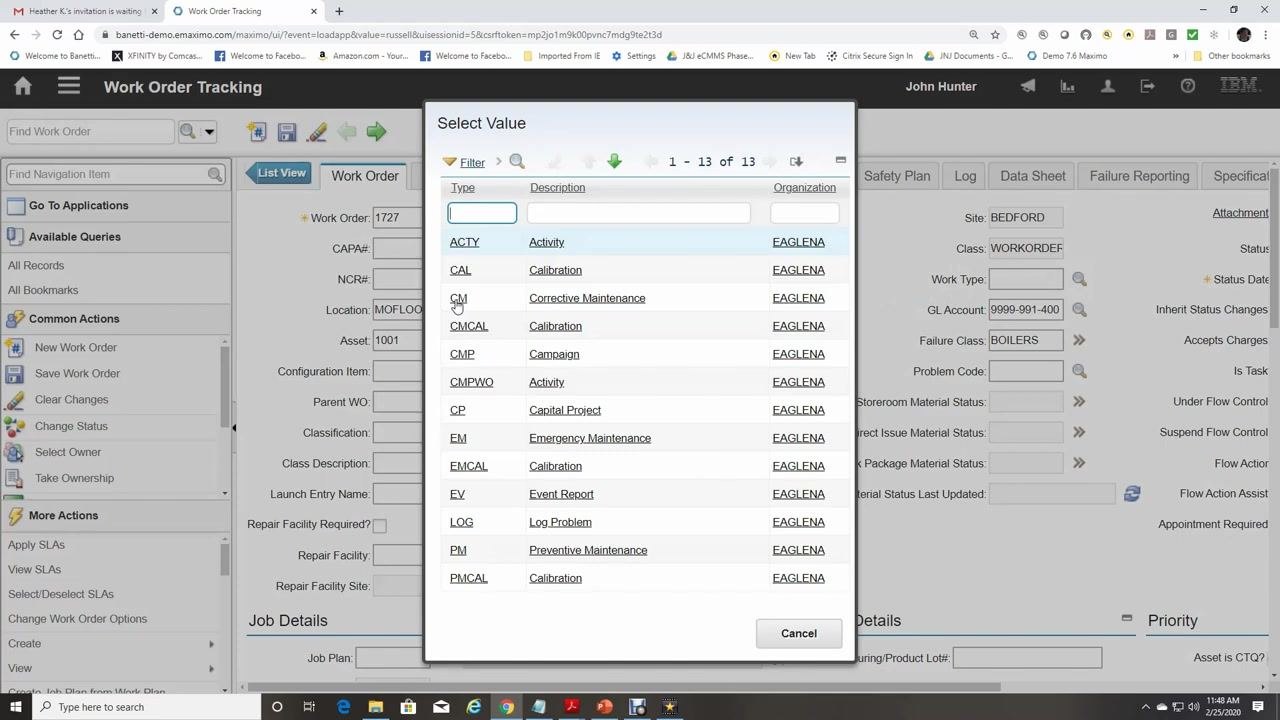Viewport: 1280px width, 720px height.
Task: Click Apply SLAs under More Actions
Action: 36,545
